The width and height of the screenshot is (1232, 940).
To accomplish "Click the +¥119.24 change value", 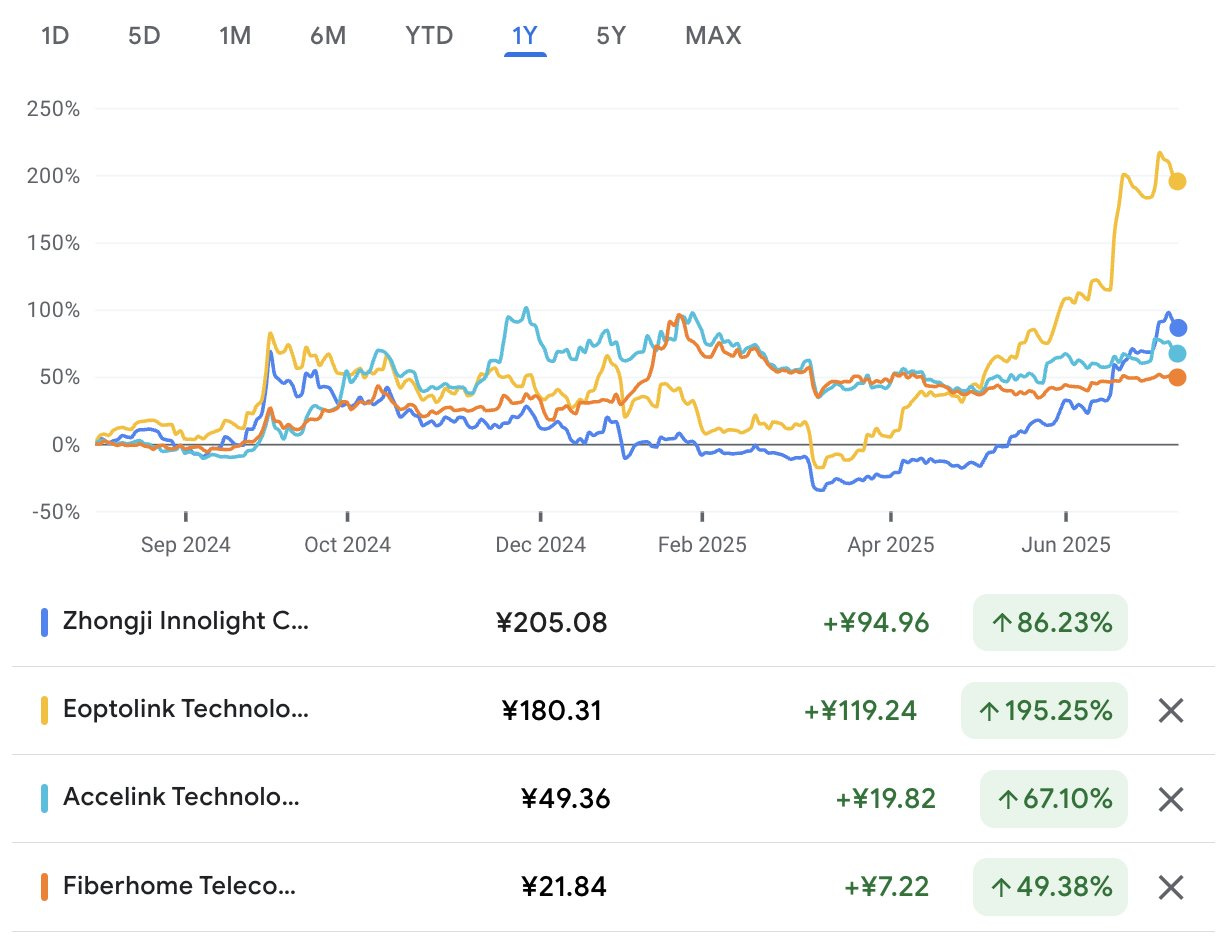I will [860, 711].
